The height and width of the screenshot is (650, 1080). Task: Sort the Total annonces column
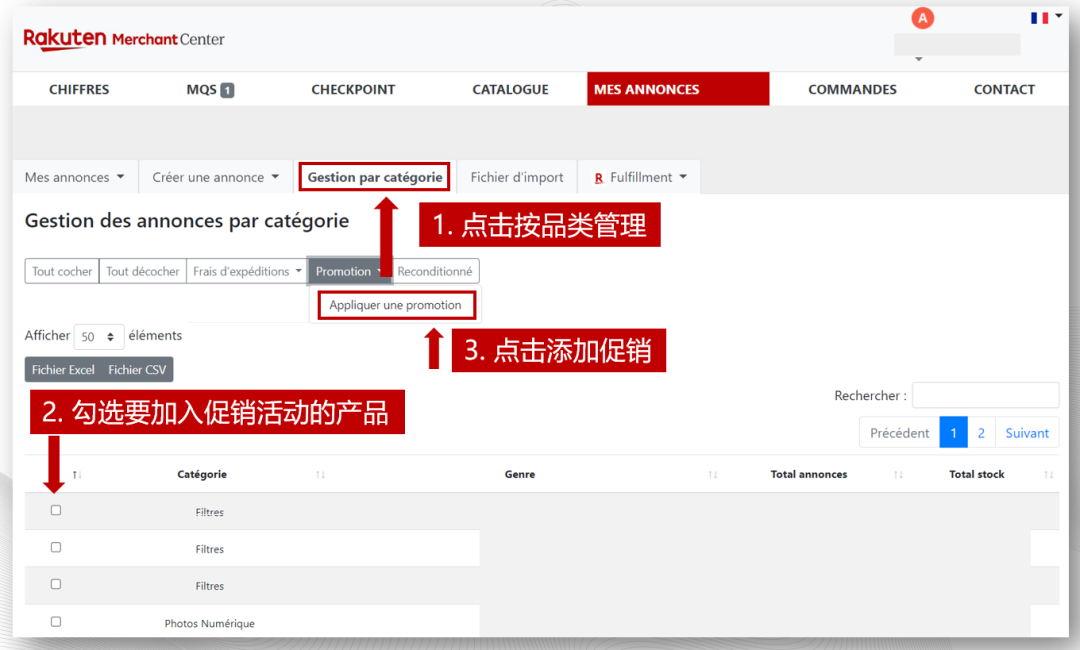point(897,474)
